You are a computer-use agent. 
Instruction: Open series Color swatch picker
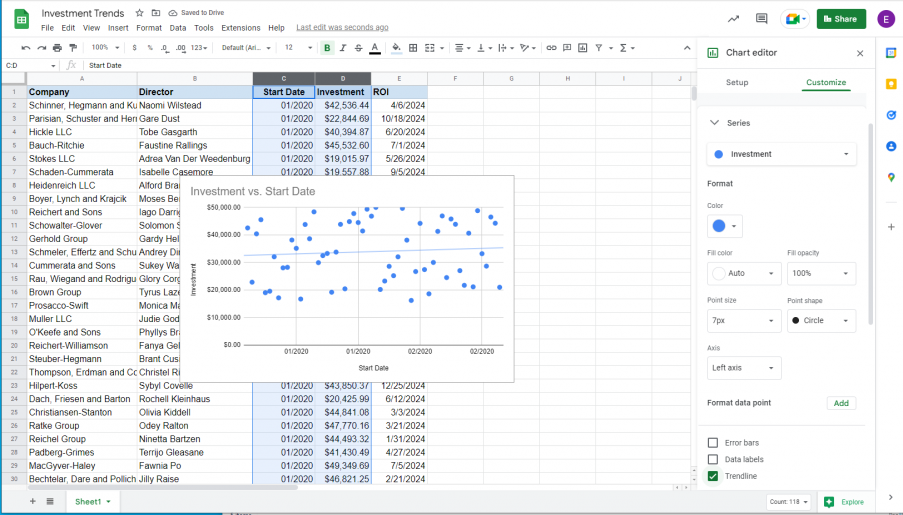[x=724, y=226]
